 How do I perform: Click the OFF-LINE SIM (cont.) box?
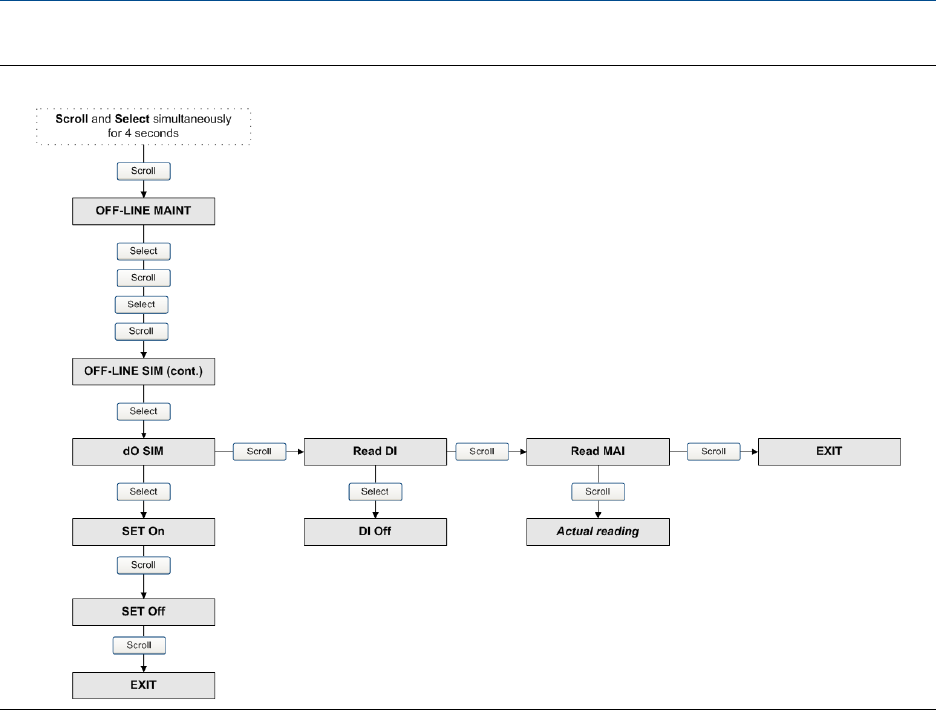point(144,371)
